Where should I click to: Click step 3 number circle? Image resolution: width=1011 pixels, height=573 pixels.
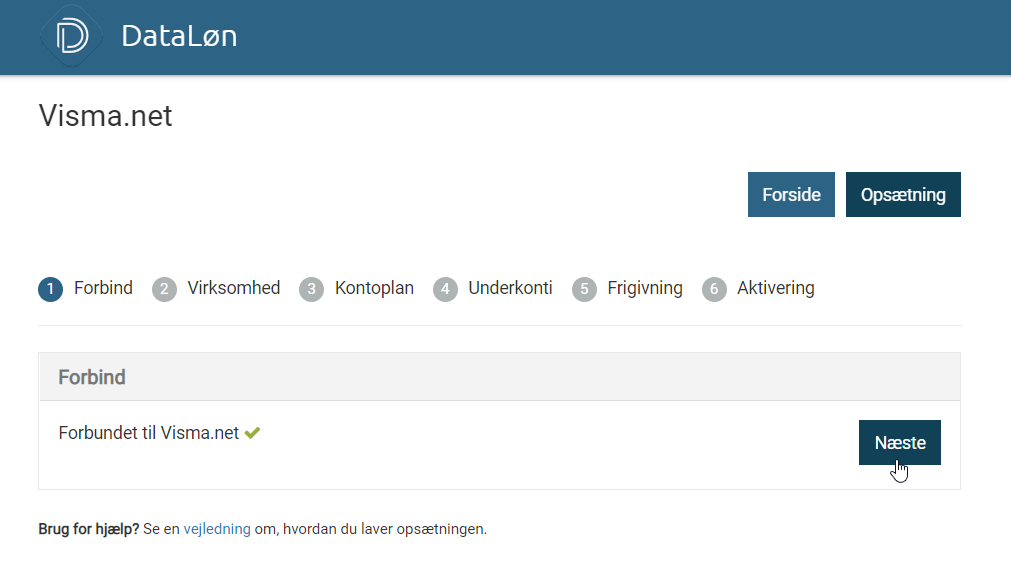[x=311, y=289]
